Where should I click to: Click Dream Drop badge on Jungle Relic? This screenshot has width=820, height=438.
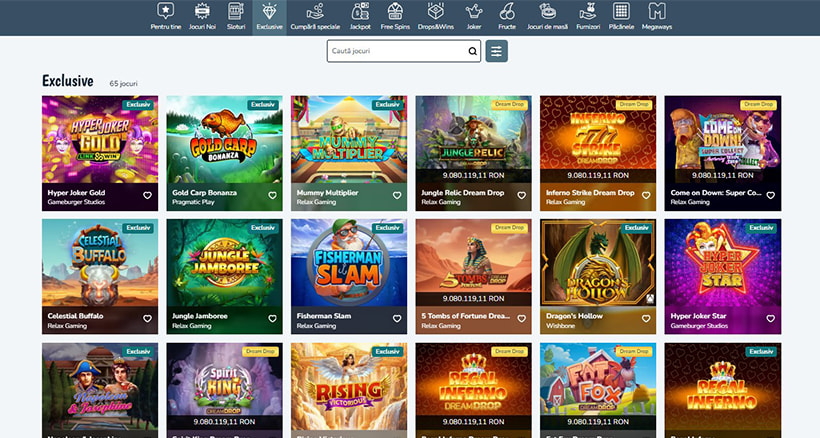coord(509,105)
